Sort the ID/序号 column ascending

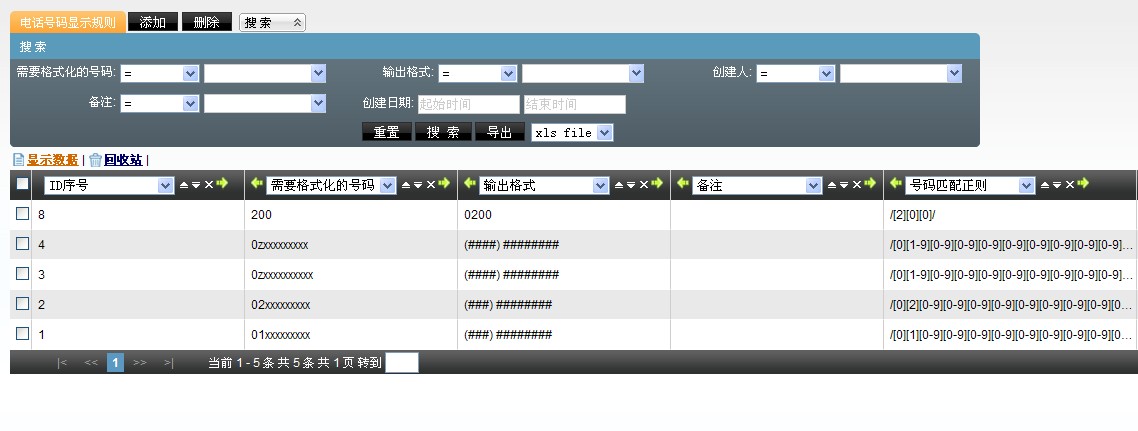click(x=183, y=185)
